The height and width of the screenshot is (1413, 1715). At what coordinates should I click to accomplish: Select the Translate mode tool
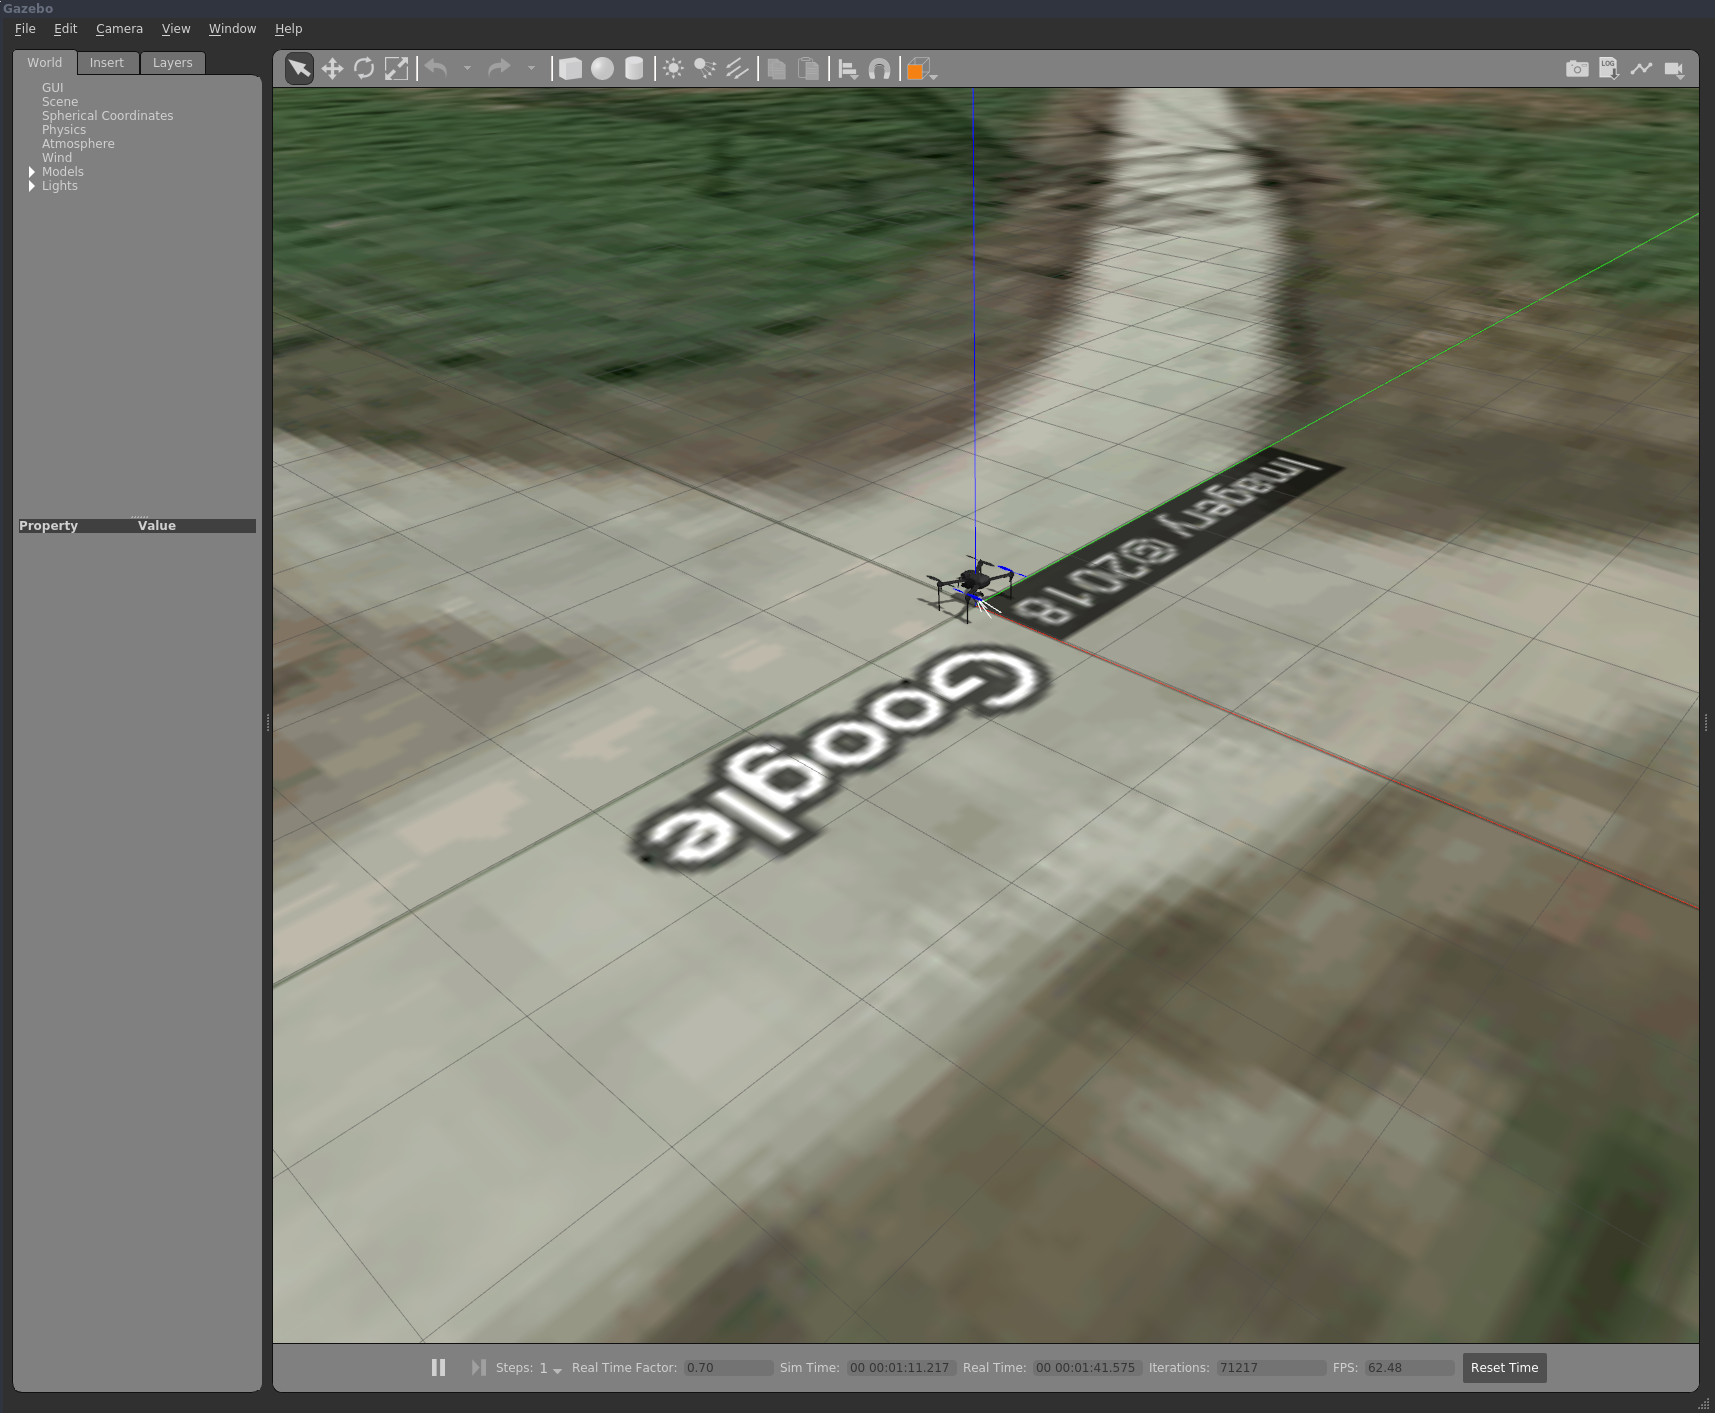click(x=332, y=69)
